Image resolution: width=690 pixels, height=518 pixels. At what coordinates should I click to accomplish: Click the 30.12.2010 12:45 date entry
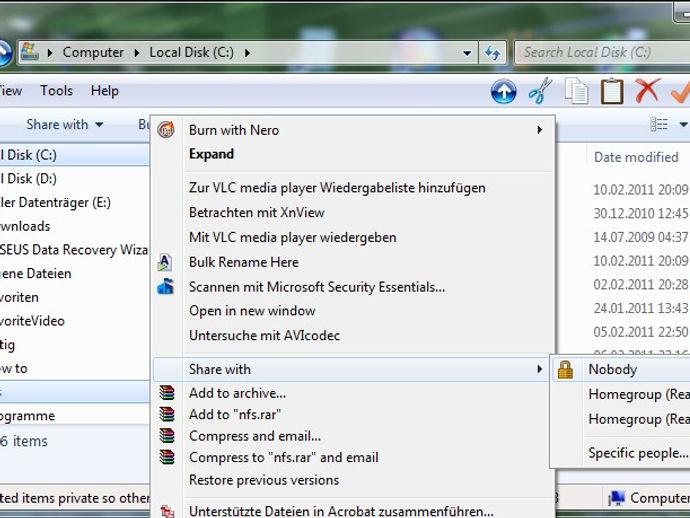[641, 213]
